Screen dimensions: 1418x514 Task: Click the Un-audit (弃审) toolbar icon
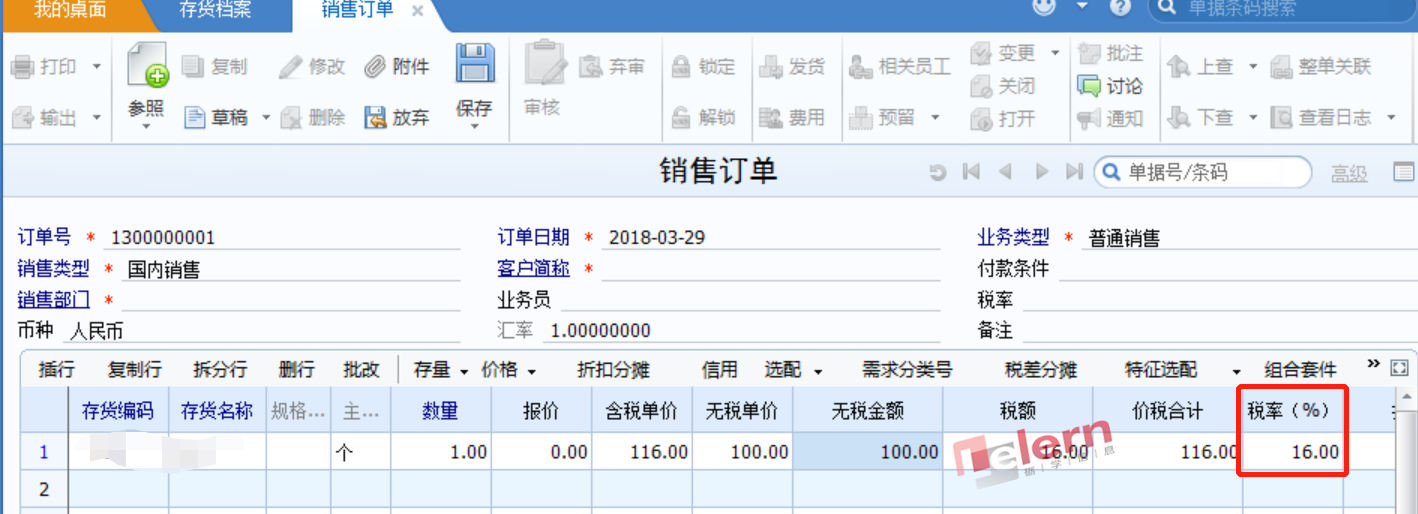(x=591, y=67)
